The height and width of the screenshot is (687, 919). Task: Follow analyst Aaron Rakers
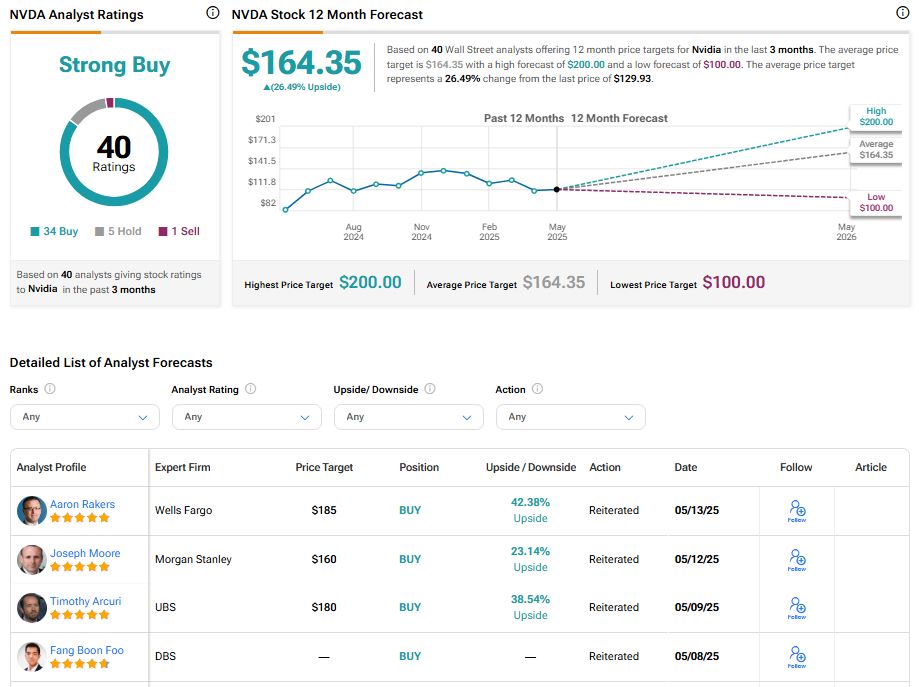coord(797,511)
